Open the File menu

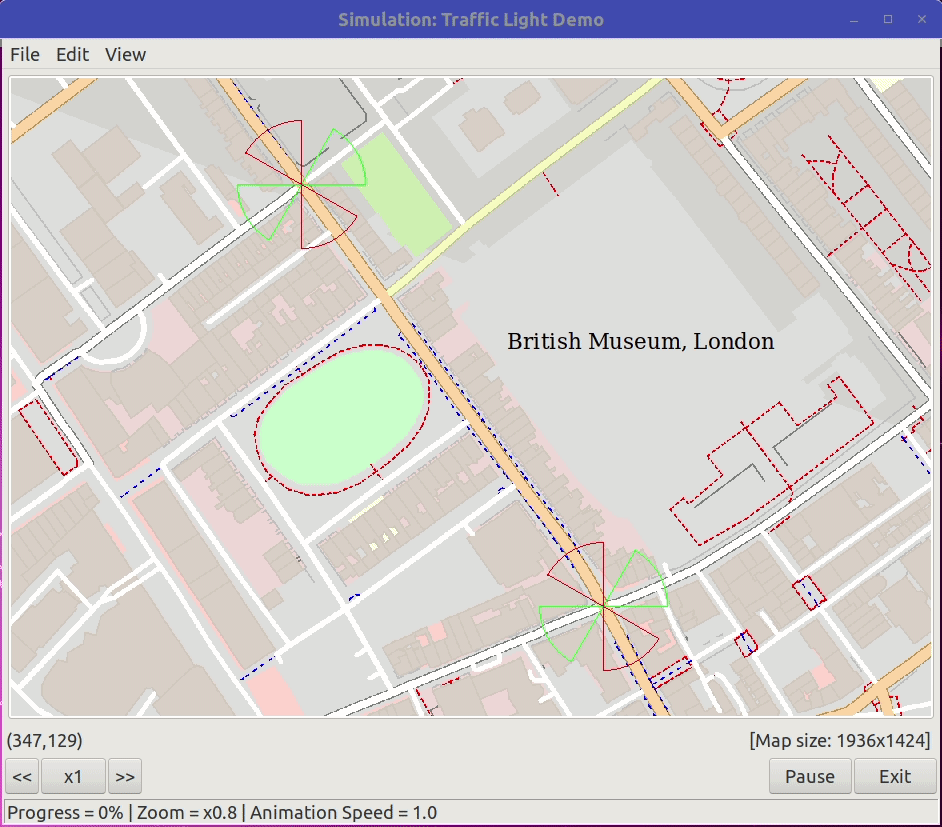(x=25, y=55)
